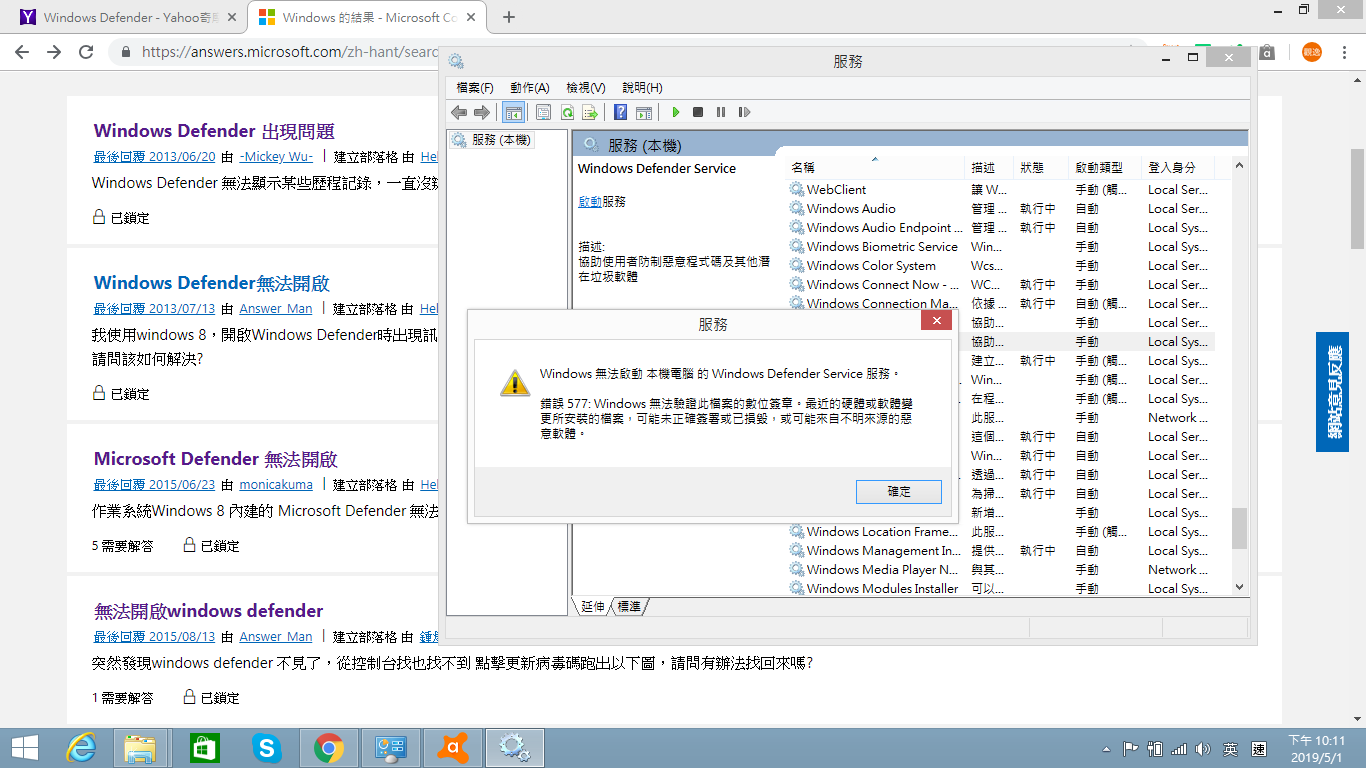Image resolution: width=1366 pixels, height=768 pixels.
Task: Open Internet Explorer from the taskbar
Action: click(81, 747)
